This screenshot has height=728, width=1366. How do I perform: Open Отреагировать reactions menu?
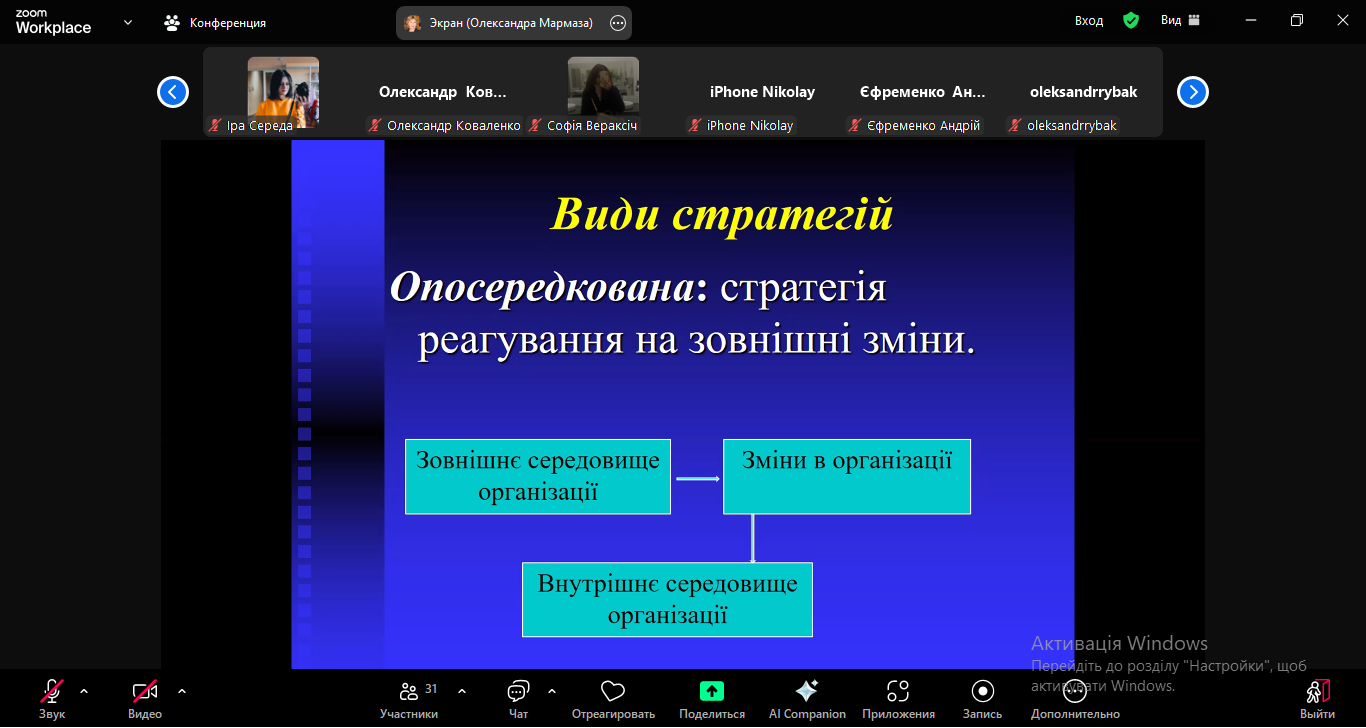(613, 699)
